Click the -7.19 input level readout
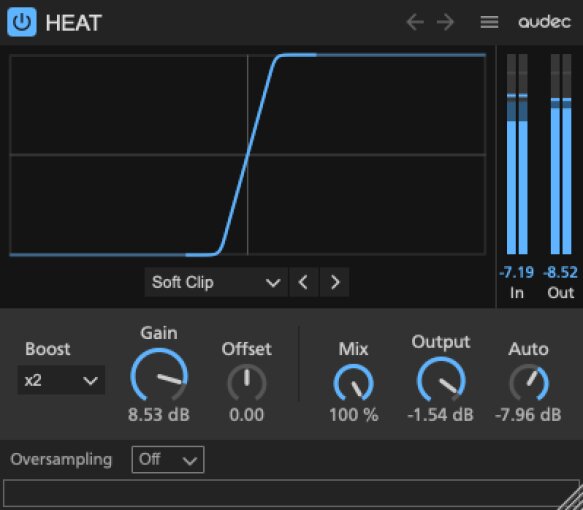Viewport: 583px width, 510px height. click(x=516, y=272)
